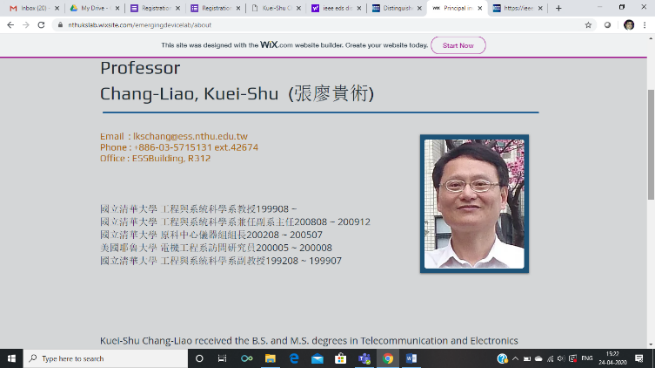Open the Windows Start menu
The width and height of the screenshot is (655, 368).
point(11,358)
